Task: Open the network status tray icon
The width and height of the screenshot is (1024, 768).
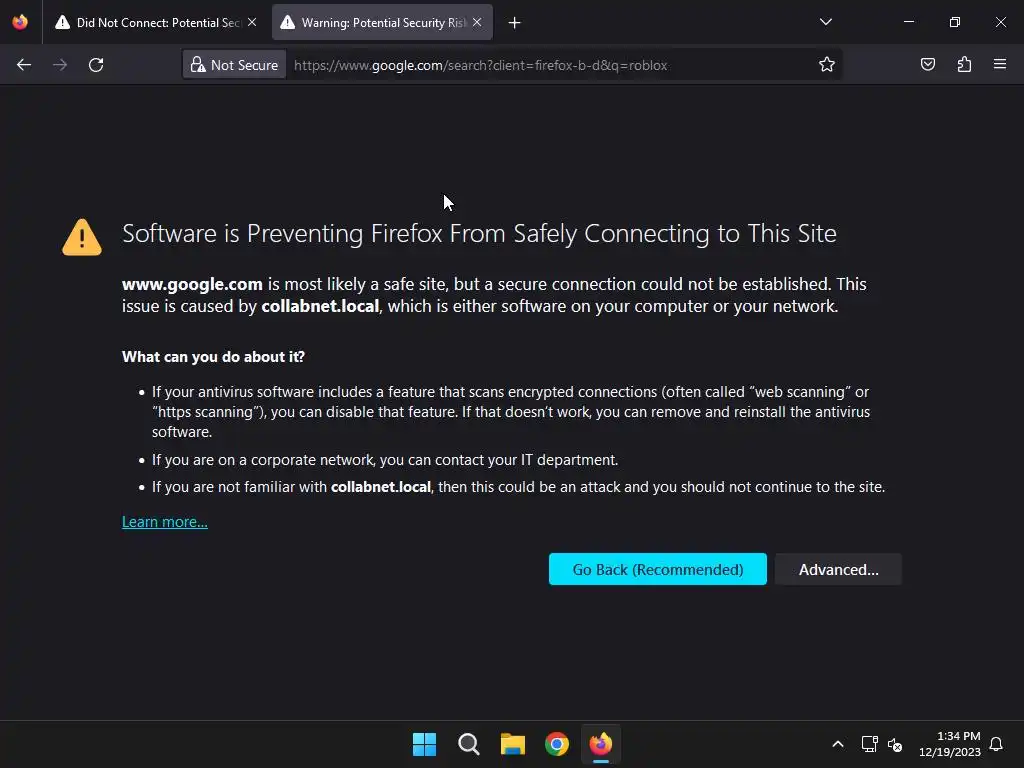Action: (x=869, y=744)
